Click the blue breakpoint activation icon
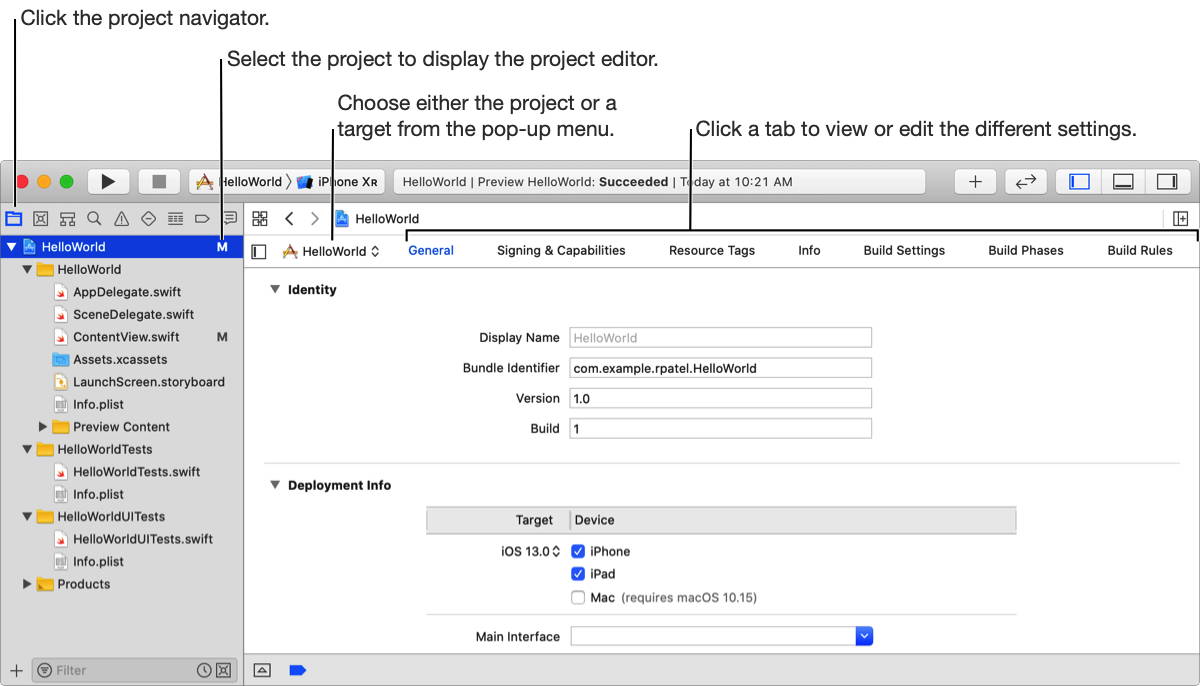 297,670
